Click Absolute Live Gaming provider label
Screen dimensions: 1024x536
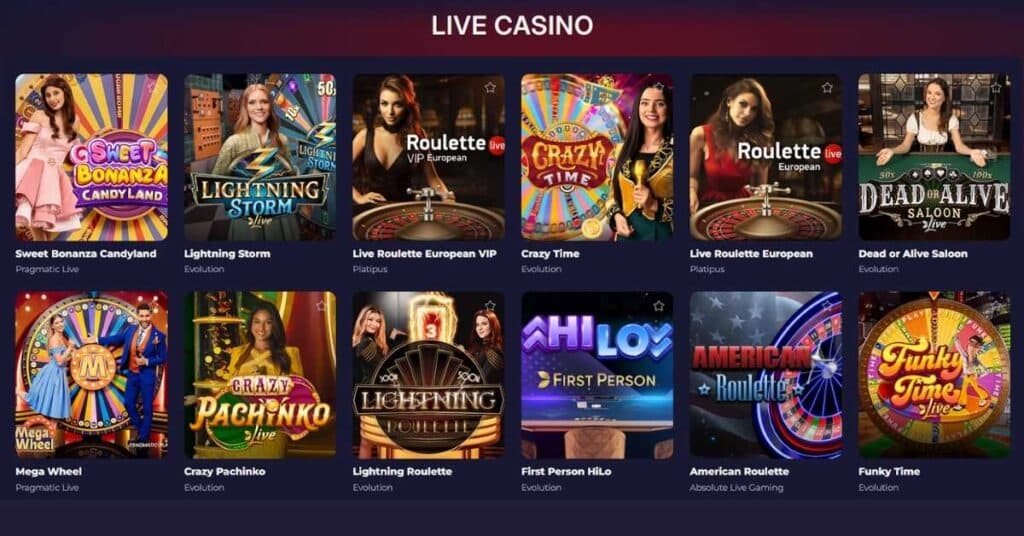tap(736, 487)
